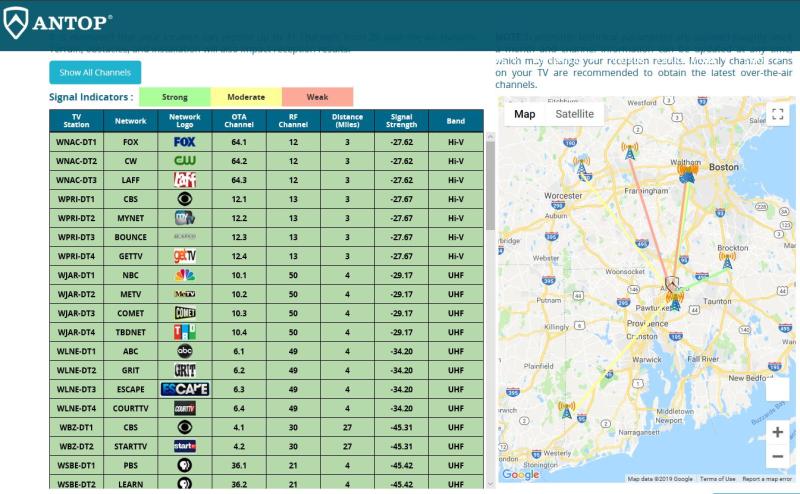The height and width of the screenshot is (494, 800).
Task: Click the LAFF network logo
Action: 185,180
